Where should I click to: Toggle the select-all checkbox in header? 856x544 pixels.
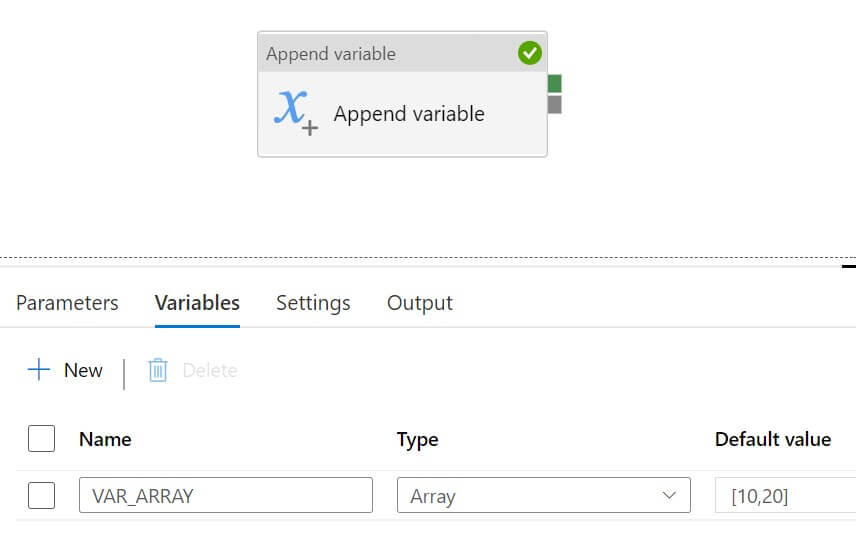click(42, 439)
